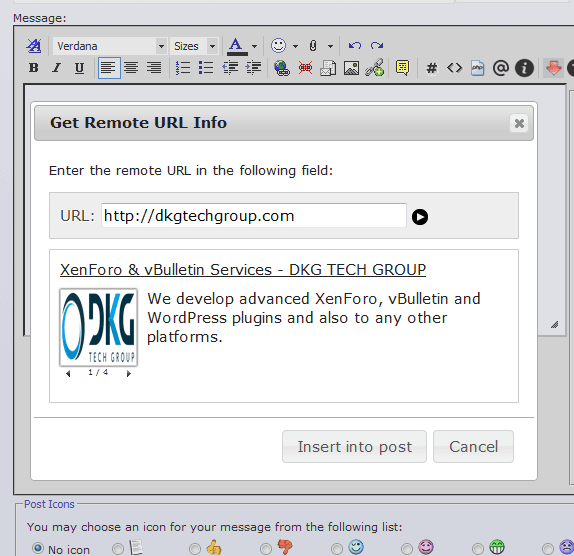Select the winking smiley post icon radio
Image resolution: width=574 pixels, height=556 pixels.
(x=337, y=549)
